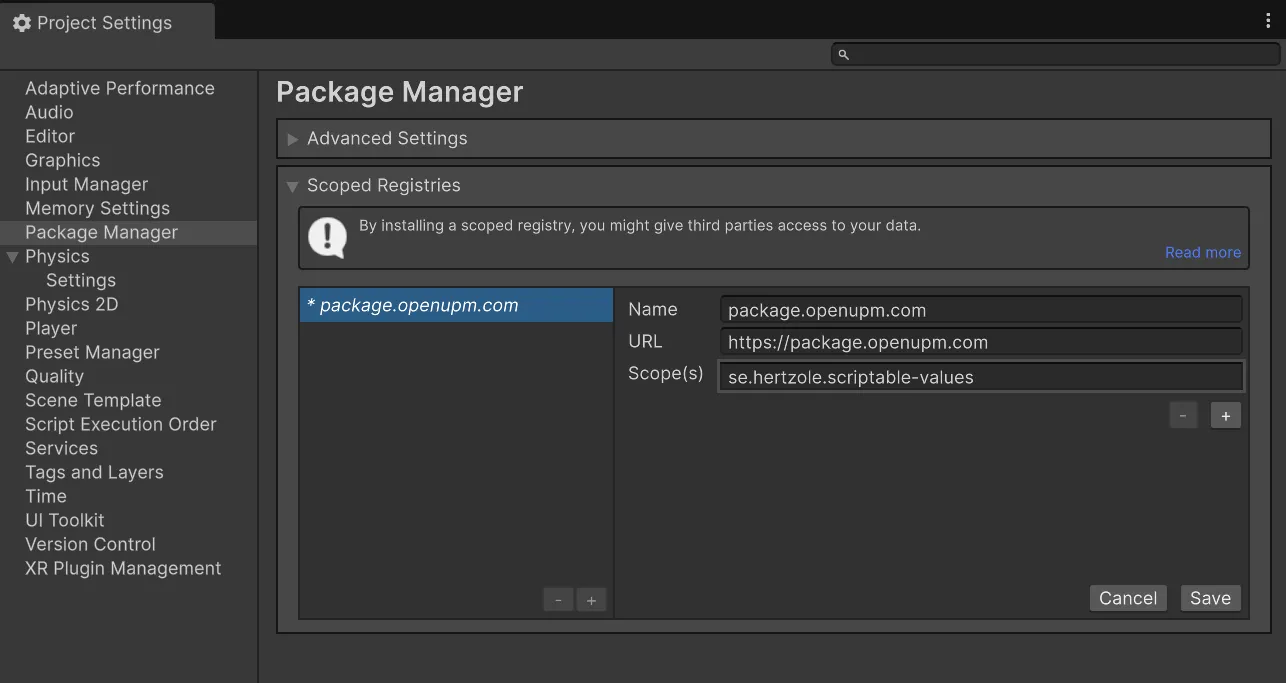The width and height of the screenshot is (1286, 683).
Task: Click the warning icon beside the registry notice
Action: 327,237
